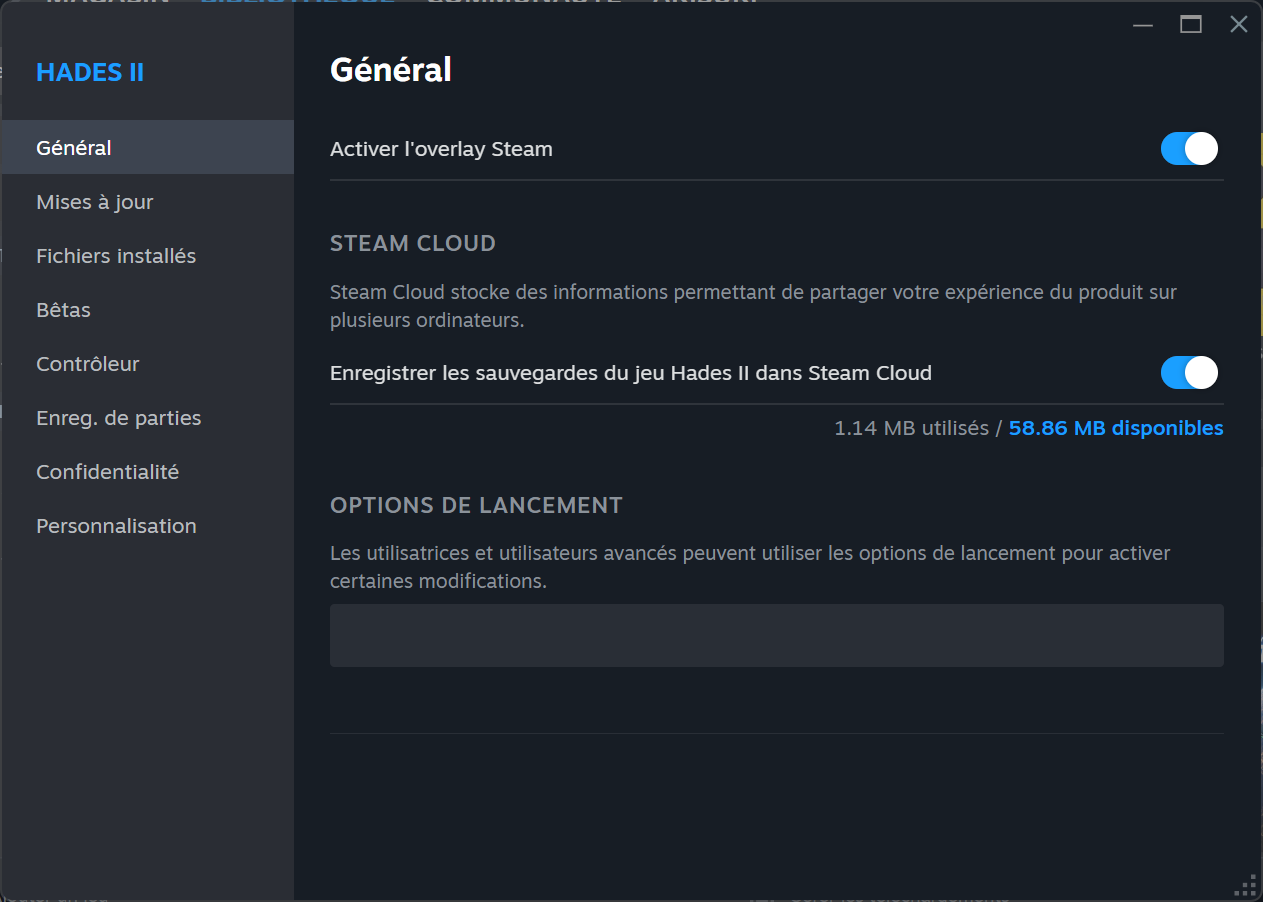Minimize the properties window

pyautogui.click(x=1143, y=25)
